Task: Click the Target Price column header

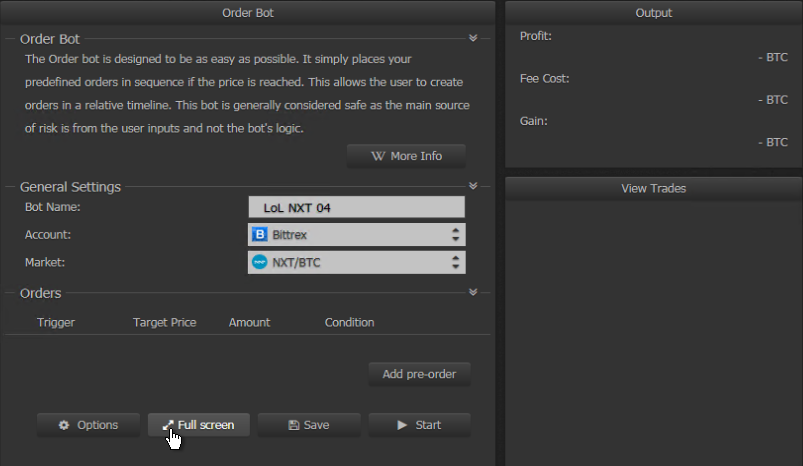Action: pos(164,323)
